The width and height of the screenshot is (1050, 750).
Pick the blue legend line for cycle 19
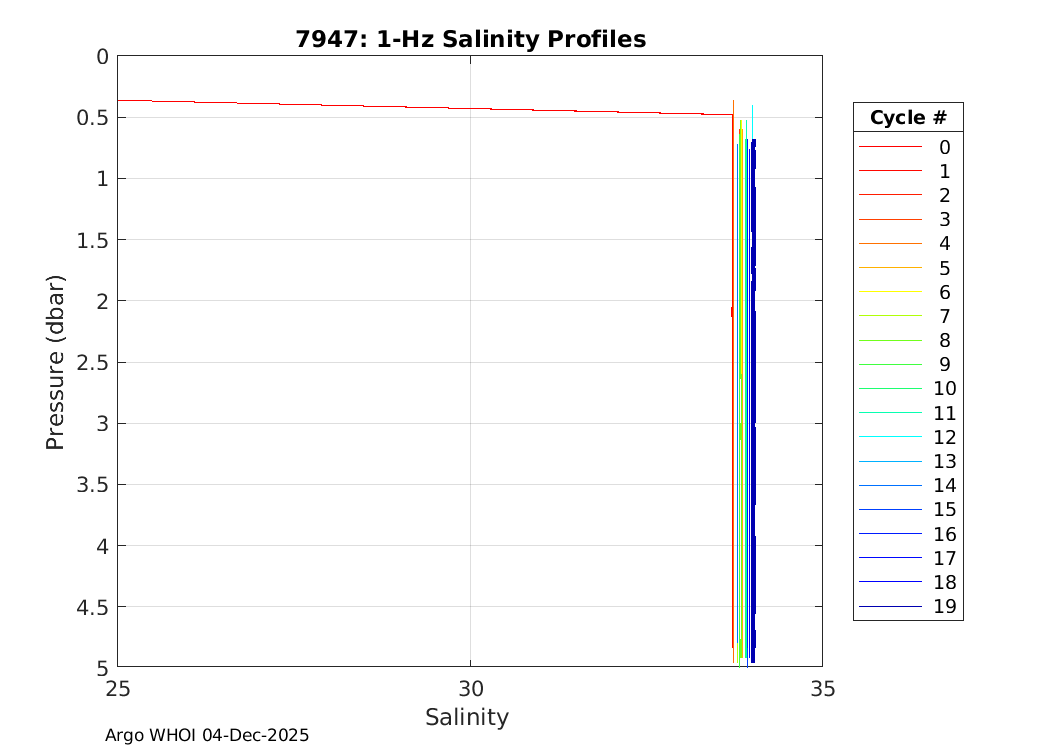tap(889, 607)
